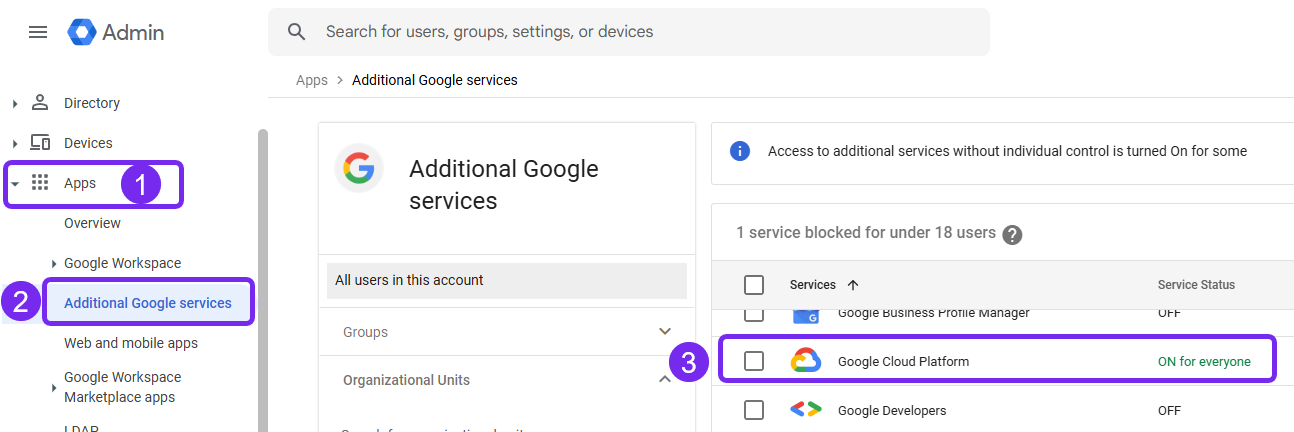Click the Google Cloud Platform icon
Image resolution: width=1294 pixels, height=432 pixels.
tap(806, 361)
